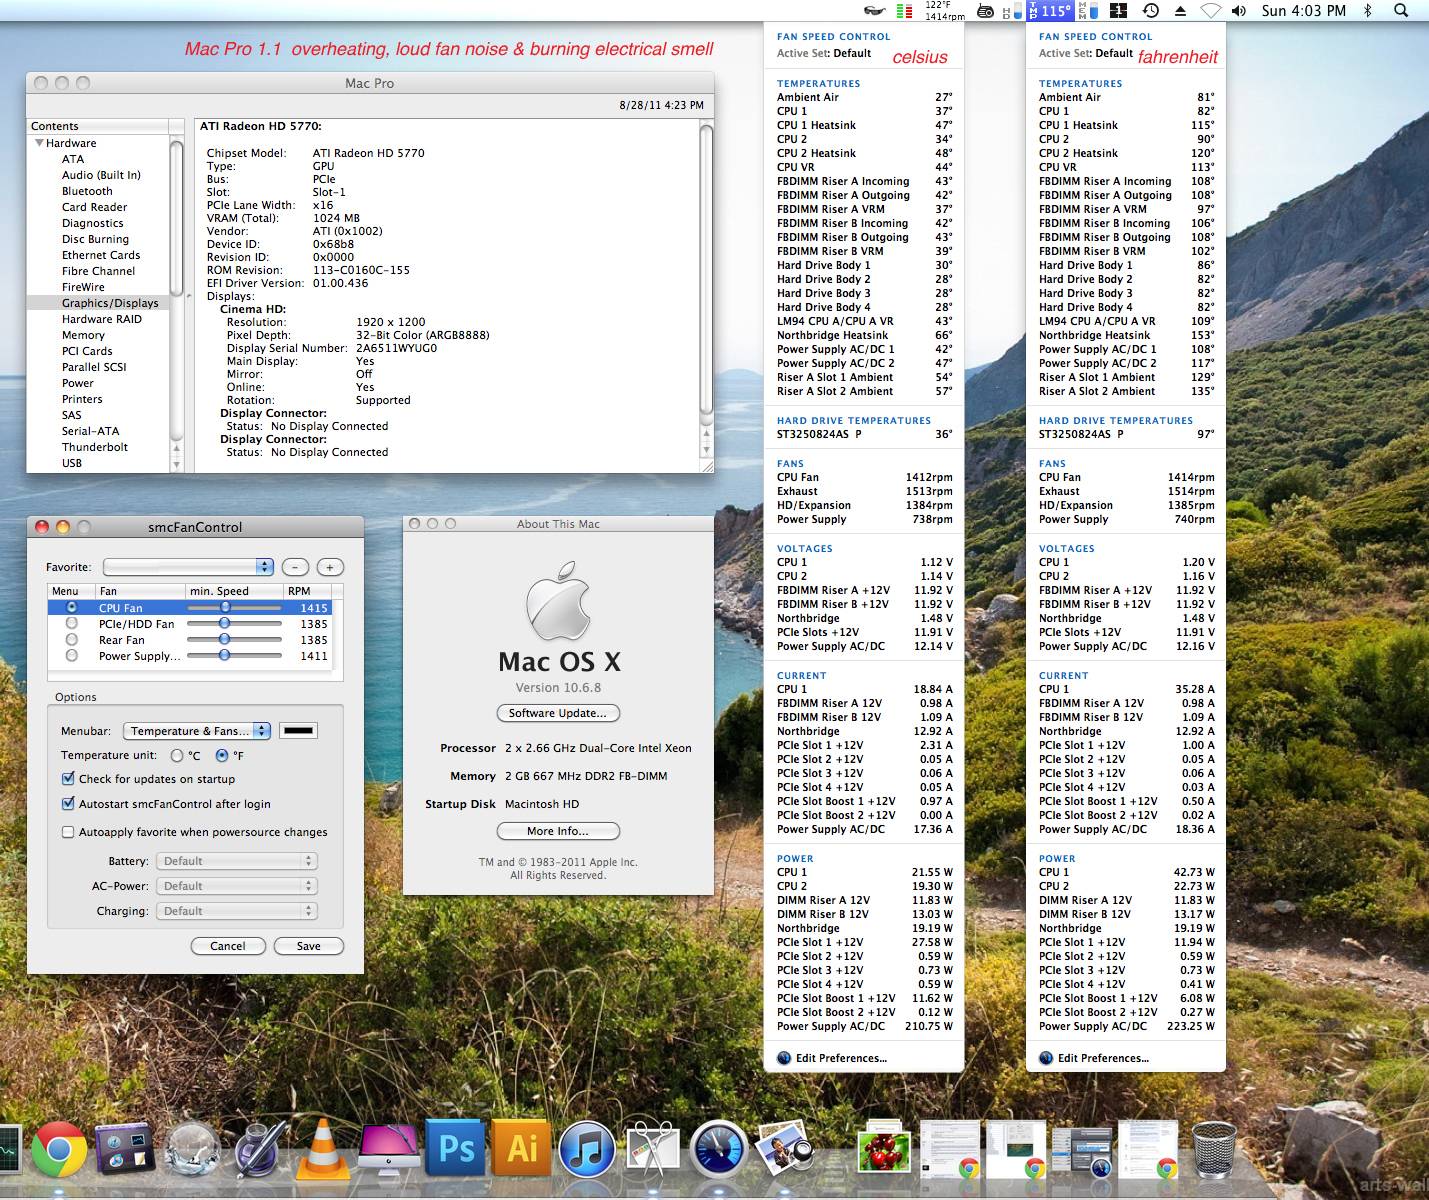Viewport: 1429px width, 1200px height.
Task: Open Spotlight search magnifier
Action: (1401, 11)
